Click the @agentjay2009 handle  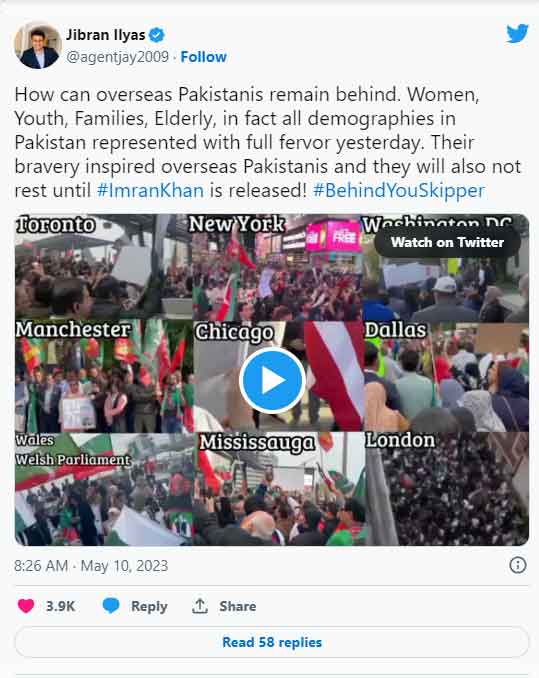[117, 57]
